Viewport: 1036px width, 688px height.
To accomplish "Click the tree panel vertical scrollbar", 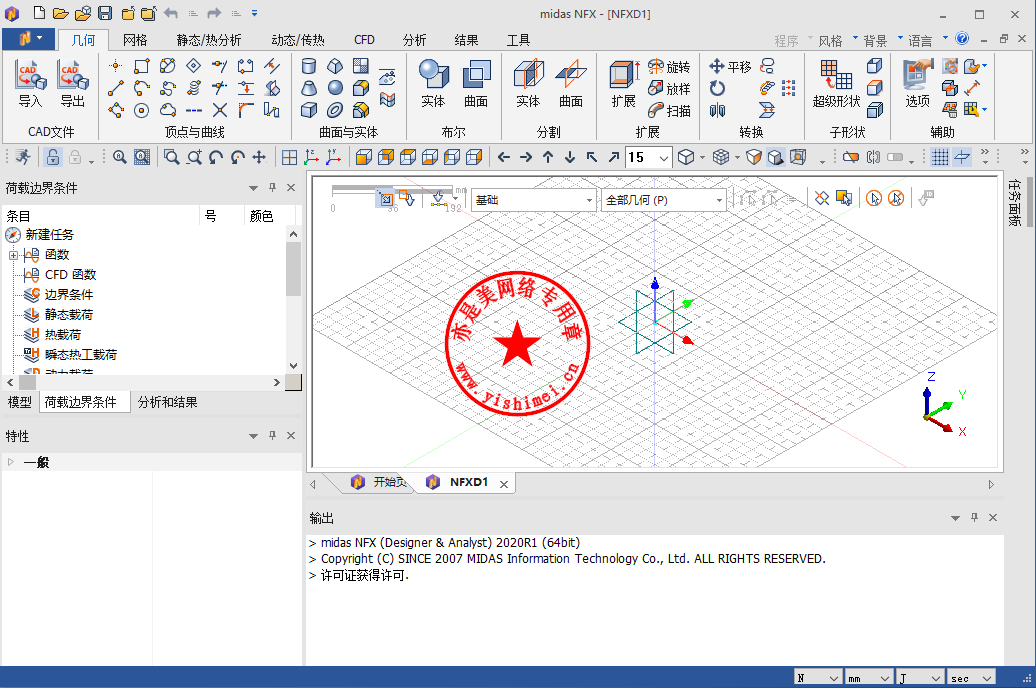I will [x=293, y=268].
